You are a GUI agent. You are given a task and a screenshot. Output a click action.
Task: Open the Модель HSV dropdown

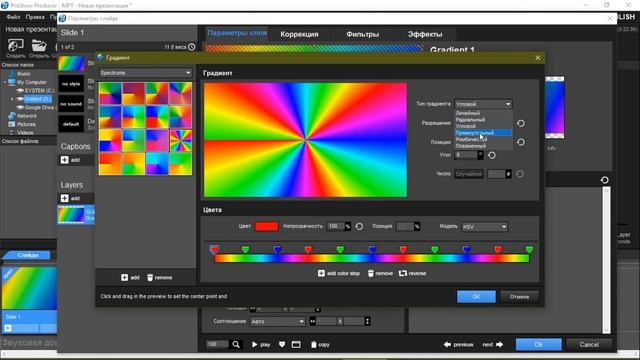(x=484, y=227)
